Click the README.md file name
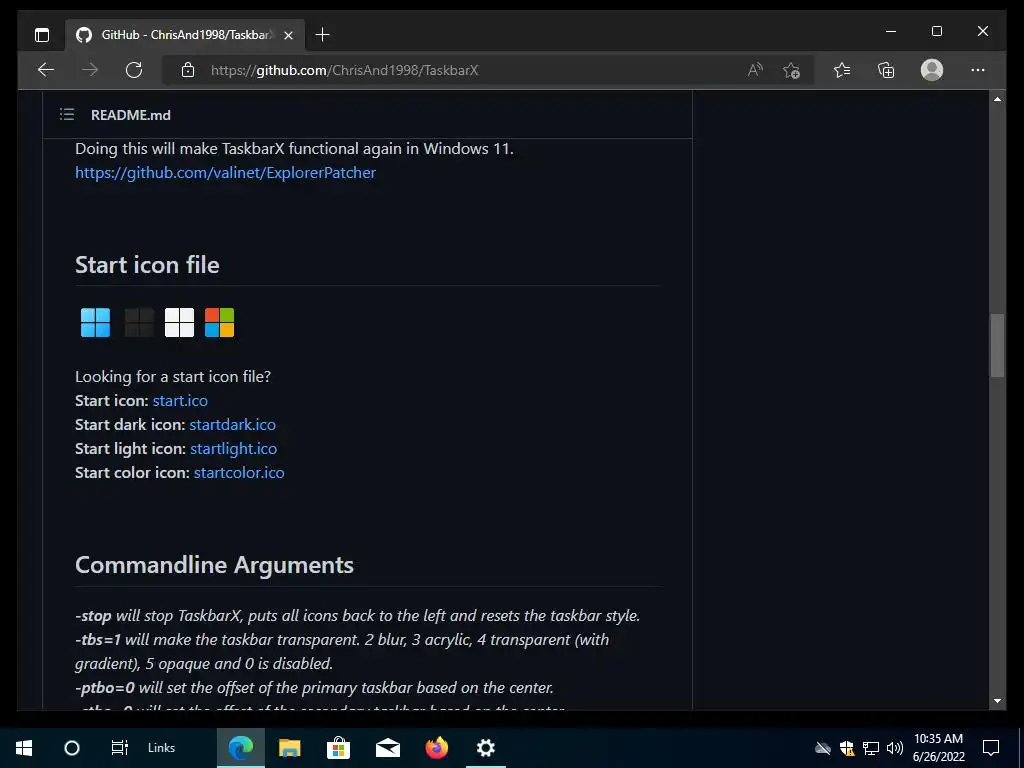Screen dimensions: 1024x768 click(x=131, y=115)
